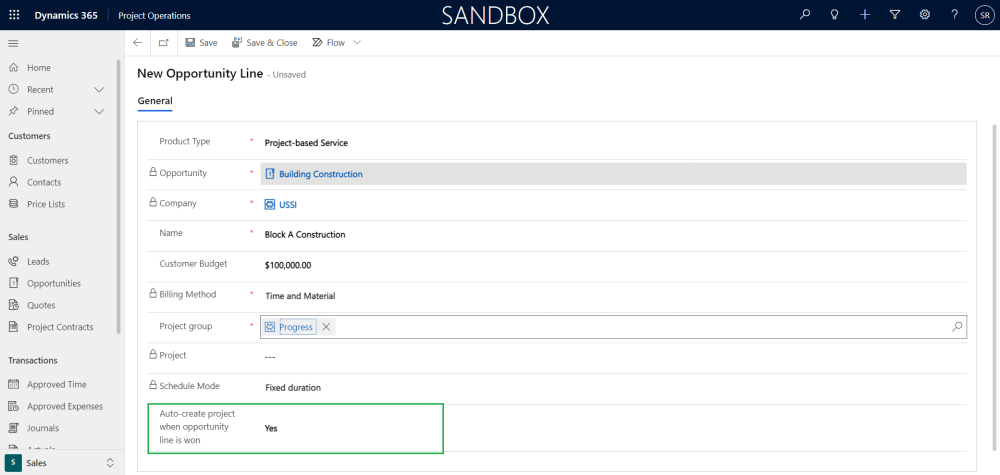Screen dimensions: 1000x475
Task: Open Price Lists in the sidebar
Action: coord(46,204)
